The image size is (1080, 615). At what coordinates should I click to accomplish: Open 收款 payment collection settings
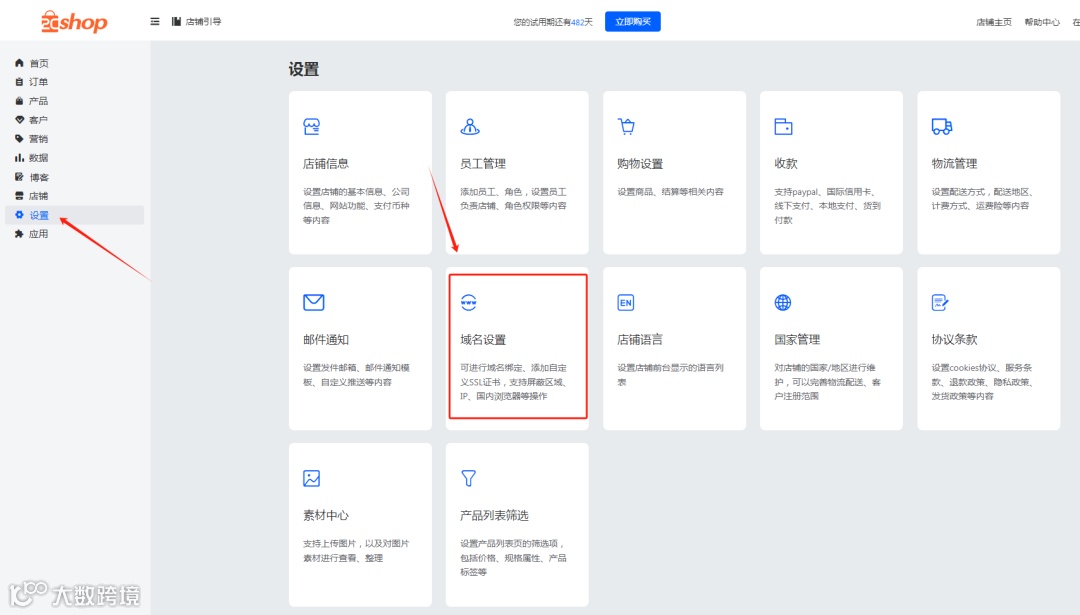830,172
